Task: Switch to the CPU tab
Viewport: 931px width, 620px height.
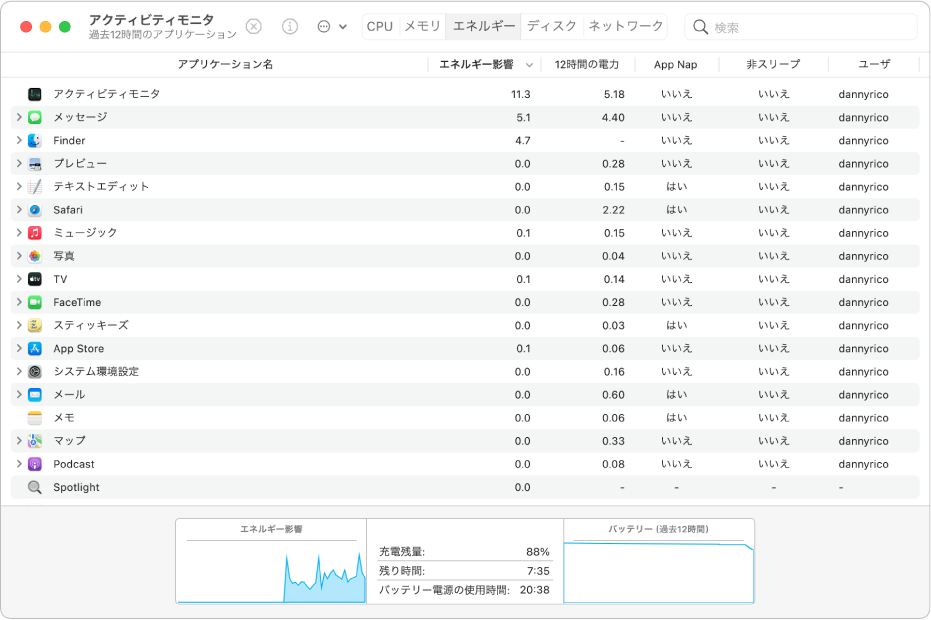Action: tap(380, 27)
